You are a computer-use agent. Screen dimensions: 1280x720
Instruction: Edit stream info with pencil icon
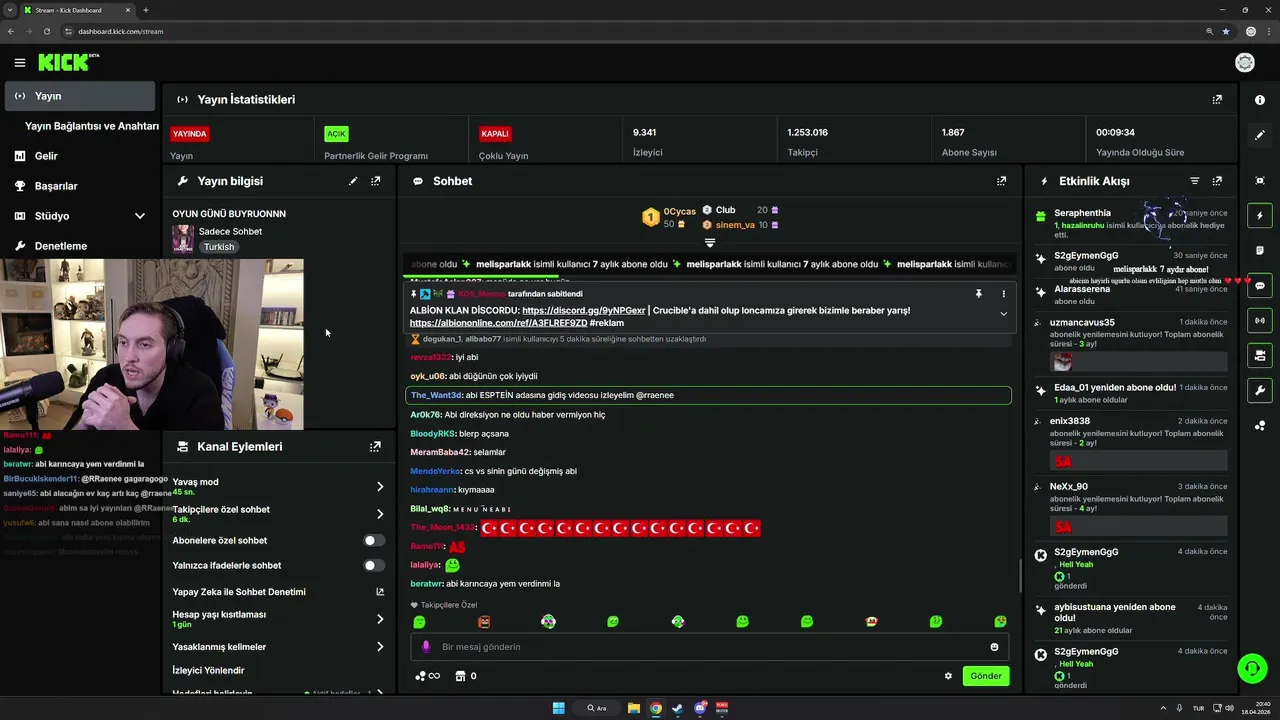(353, 181)
